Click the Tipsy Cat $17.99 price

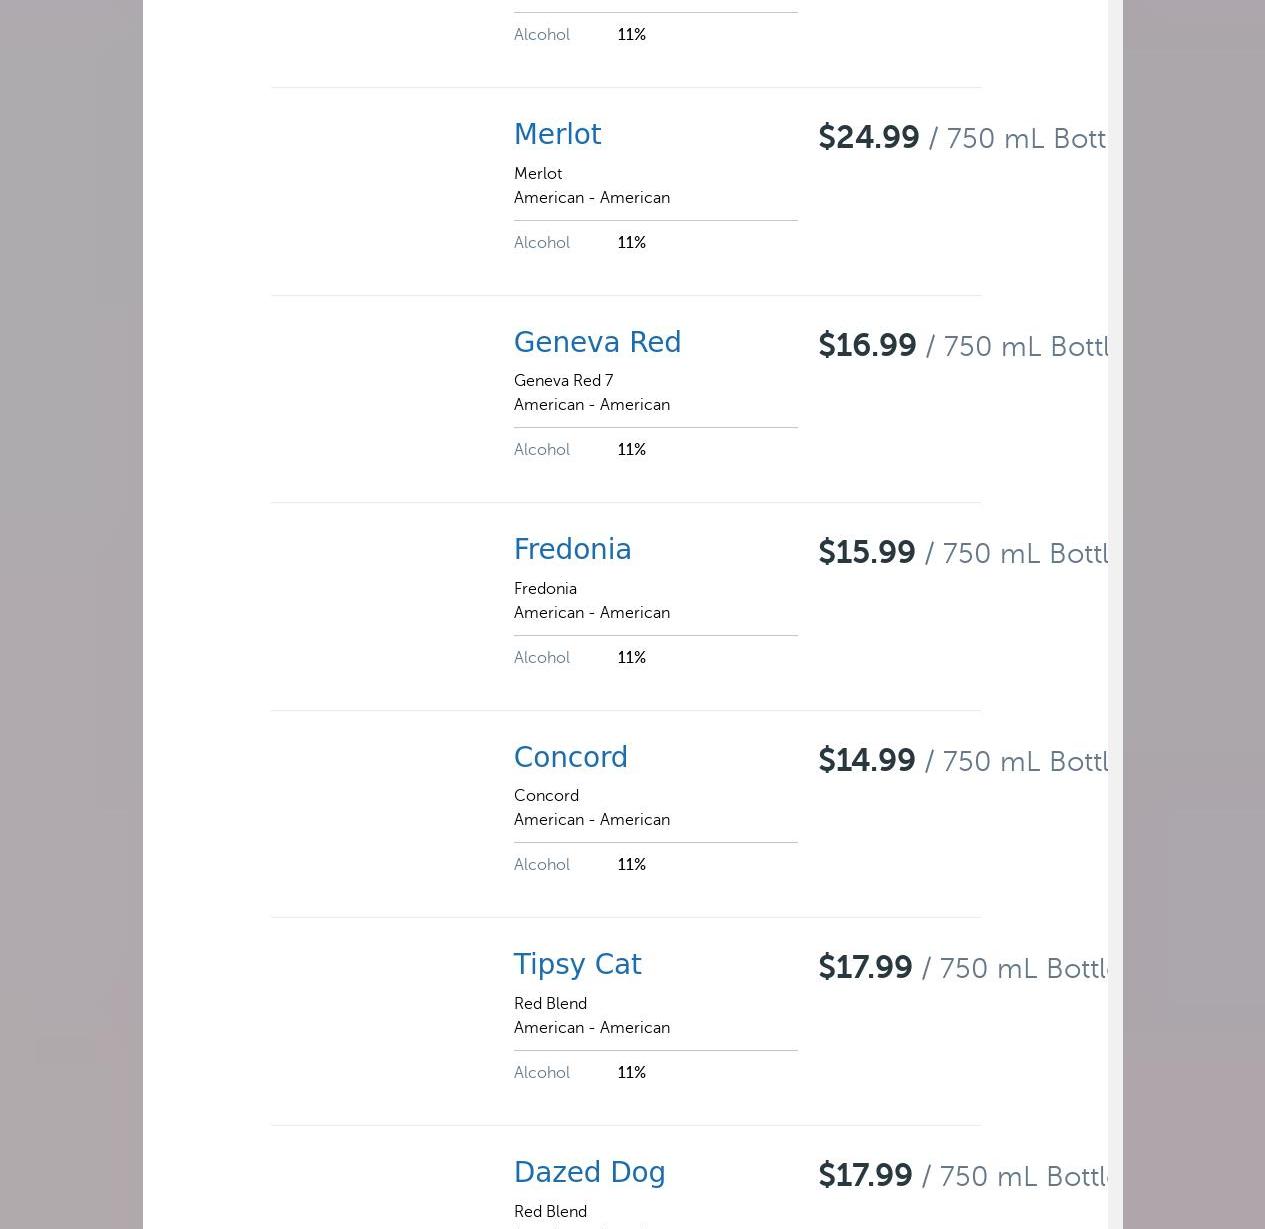click(x=865, y=968)
